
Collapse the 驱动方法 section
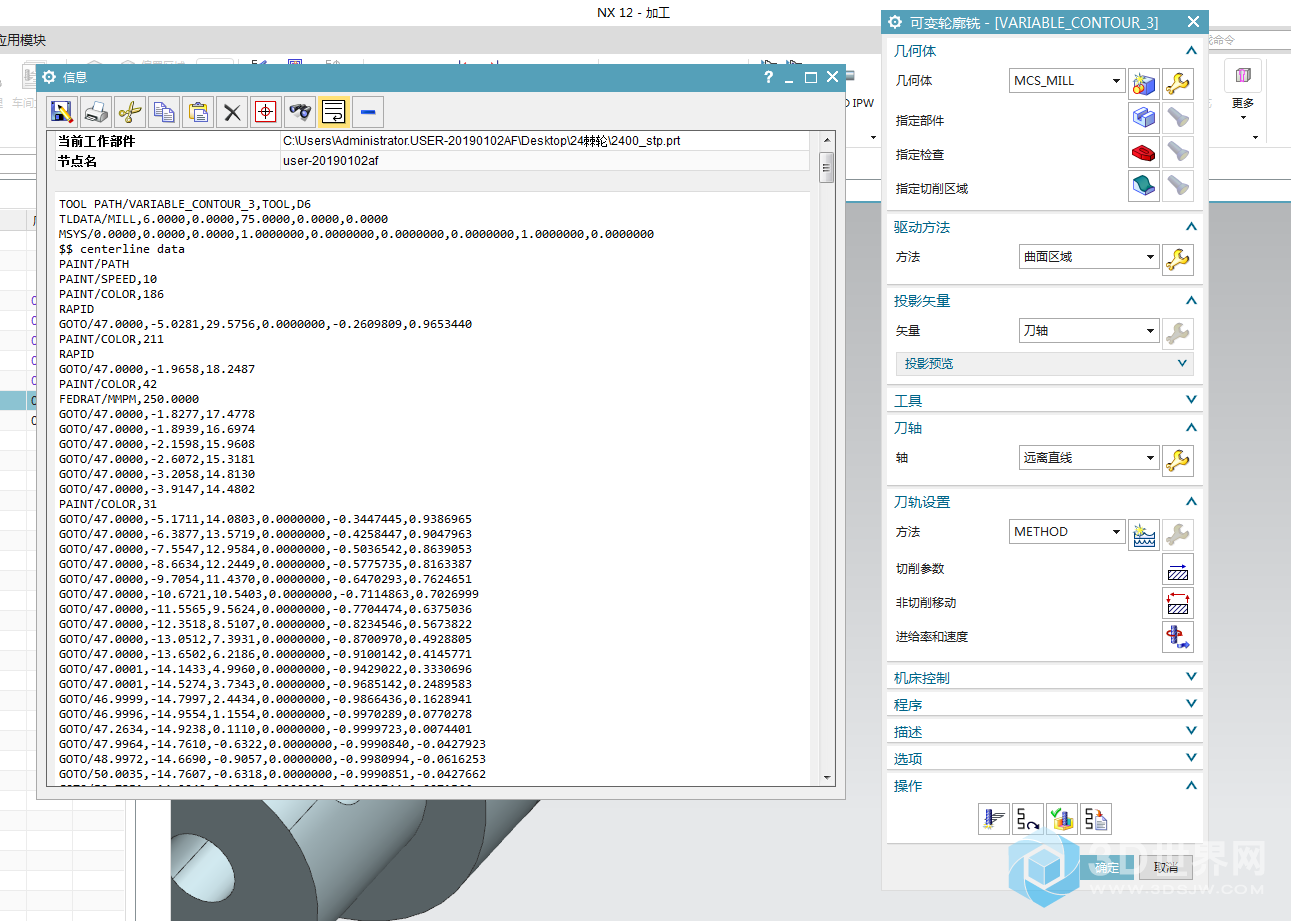pyautogui.click(x=1044, y=227)
